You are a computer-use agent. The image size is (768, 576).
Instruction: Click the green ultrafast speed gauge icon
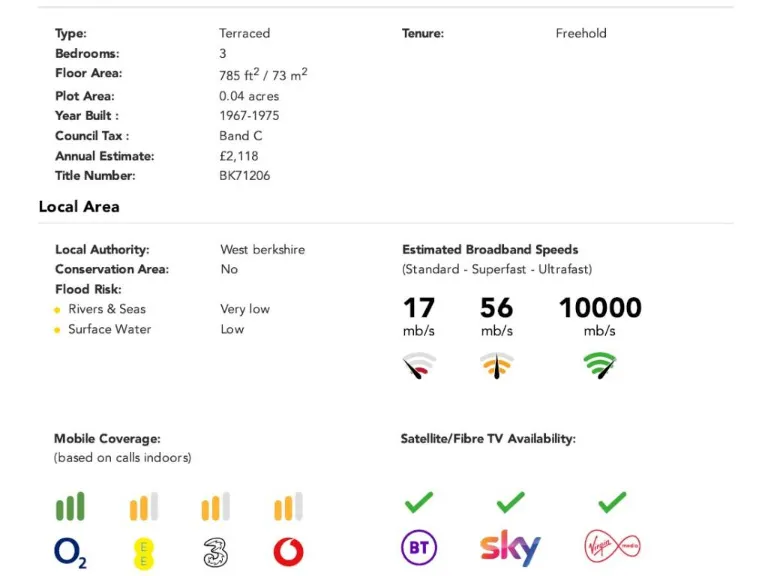coord(600,365)
